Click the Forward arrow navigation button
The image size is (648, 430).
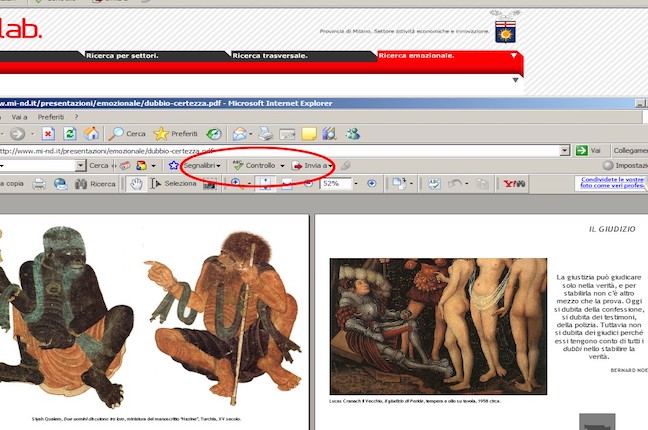point(17,134)
